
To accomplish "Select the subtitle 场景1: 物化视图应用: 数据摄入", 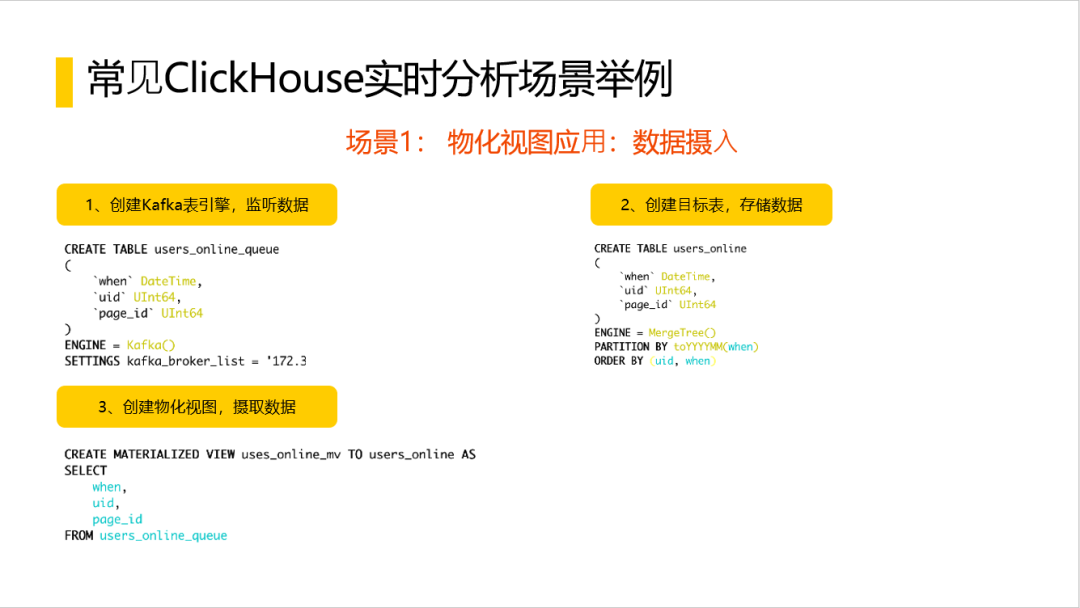I will tap(541, 143).
